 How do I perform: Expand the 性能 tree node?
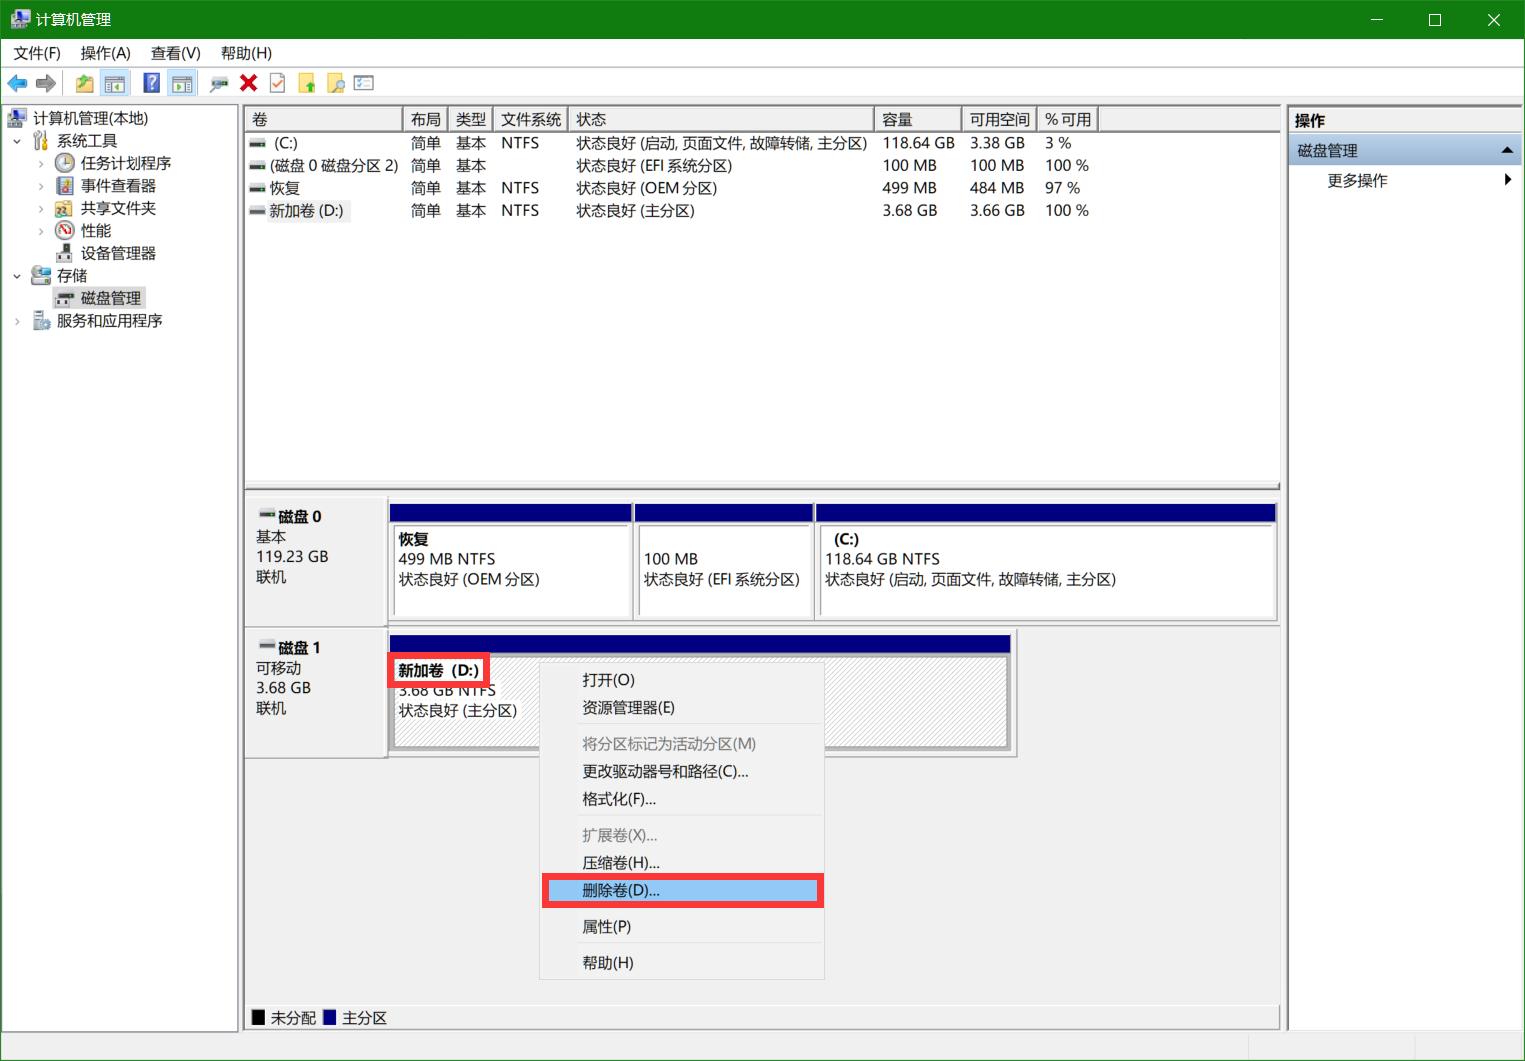41,231
